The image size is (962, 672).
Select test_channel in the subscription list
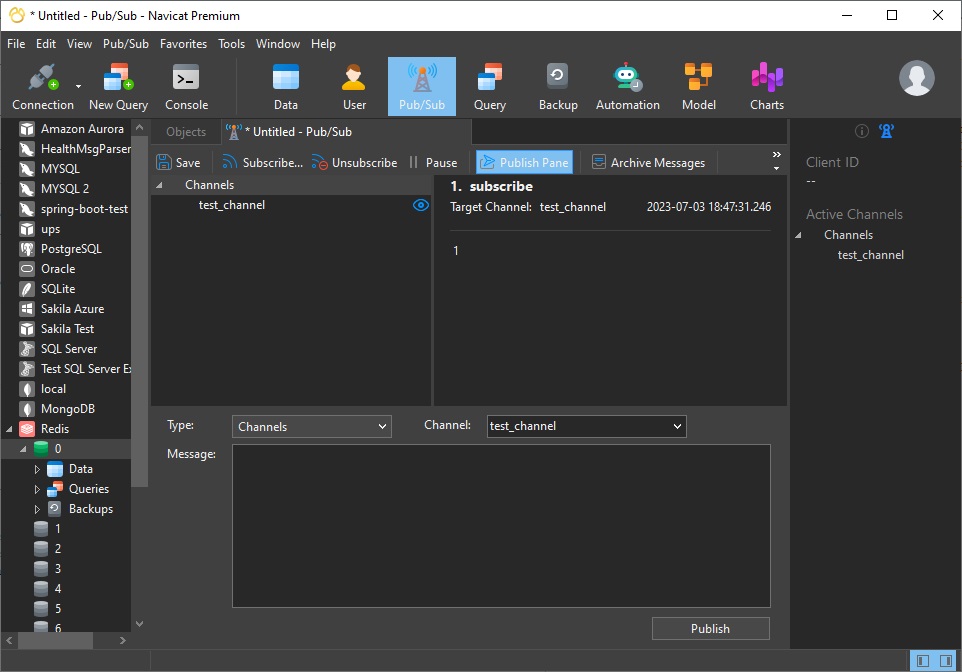231,205
